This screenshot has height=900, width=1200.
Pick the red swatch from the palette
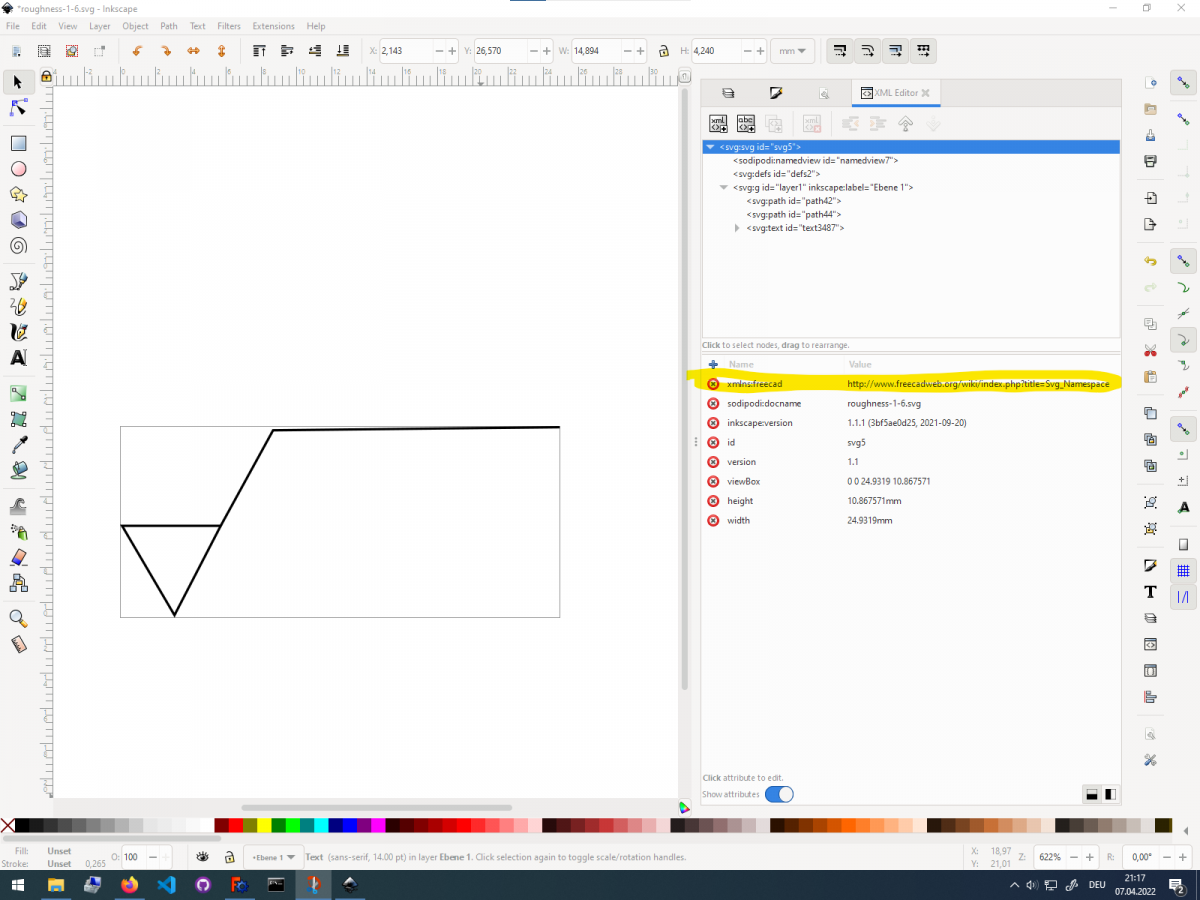coord(236,825)
